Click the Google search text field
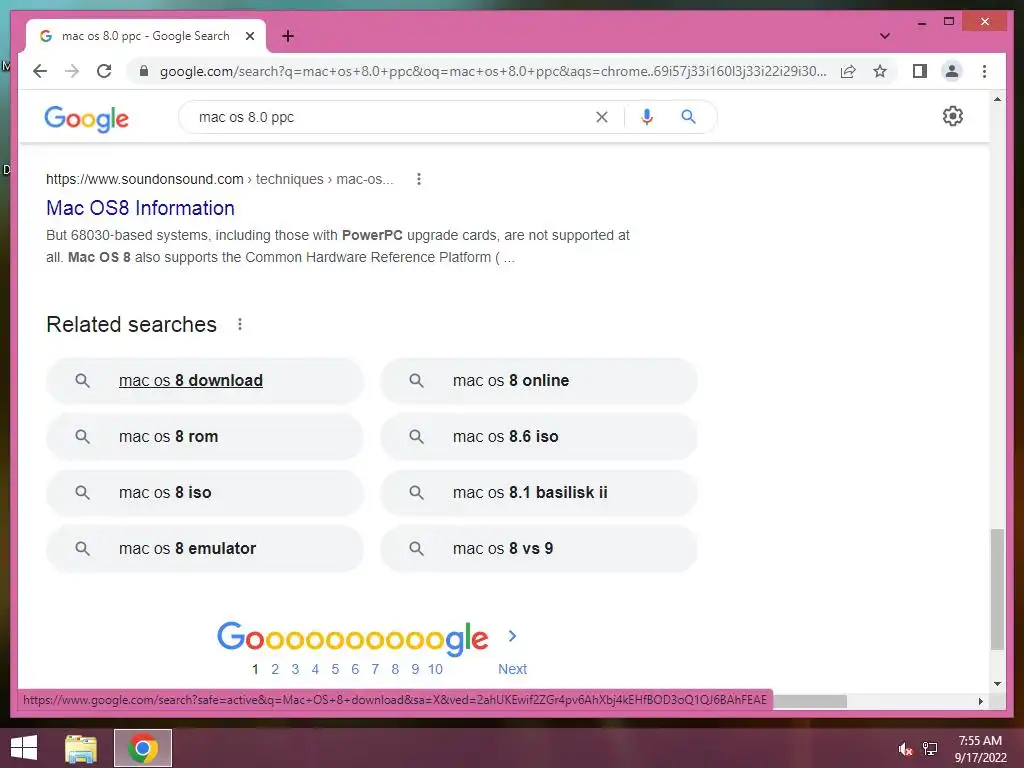 pyautogui.click(x=392, y=117)
